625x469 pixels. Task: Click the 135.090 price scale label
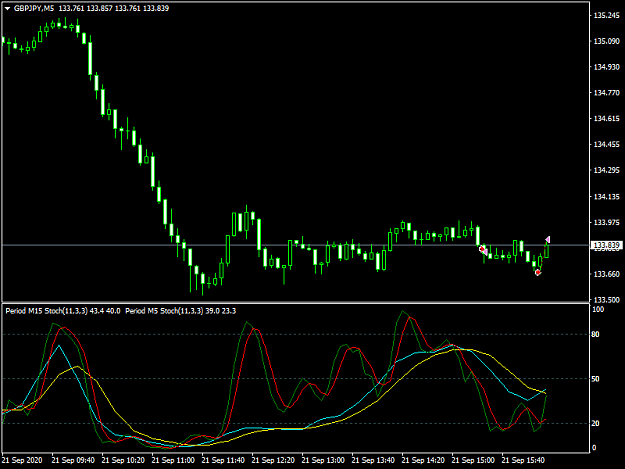point(607,41)
